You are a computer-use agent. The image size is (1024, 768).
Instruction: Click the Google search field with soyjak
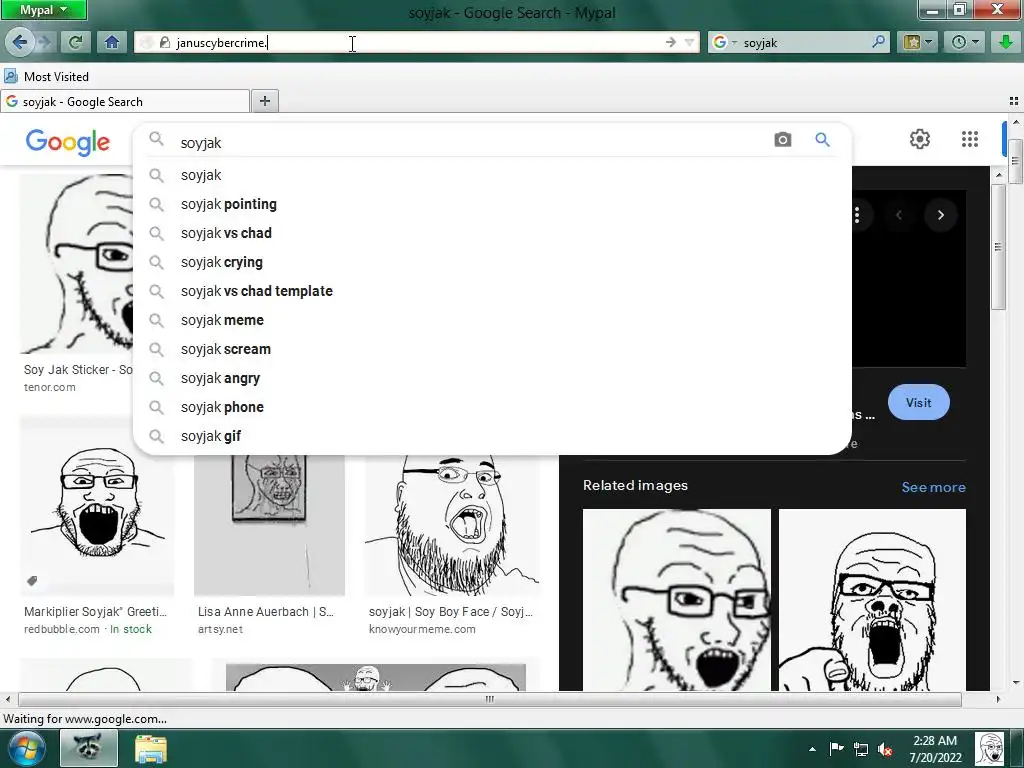(x=470, y=142)
